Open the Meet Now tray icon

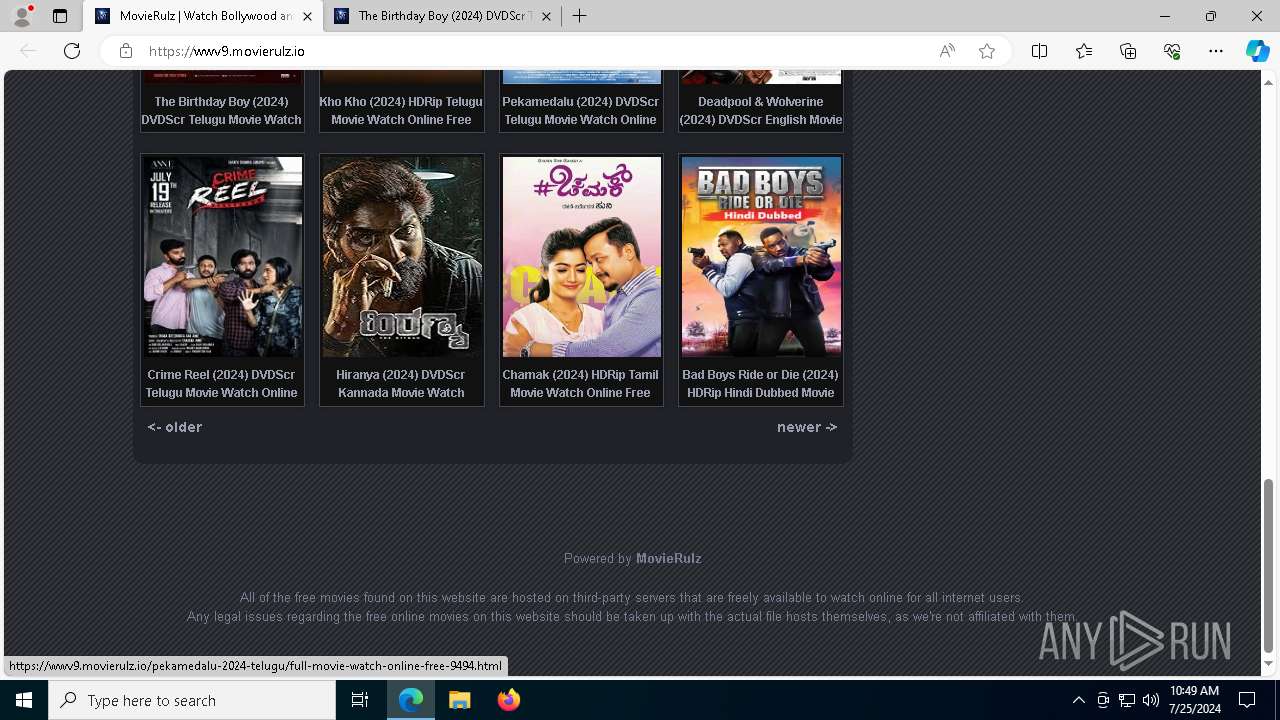pyautogui.click(x=1103, y=700)
